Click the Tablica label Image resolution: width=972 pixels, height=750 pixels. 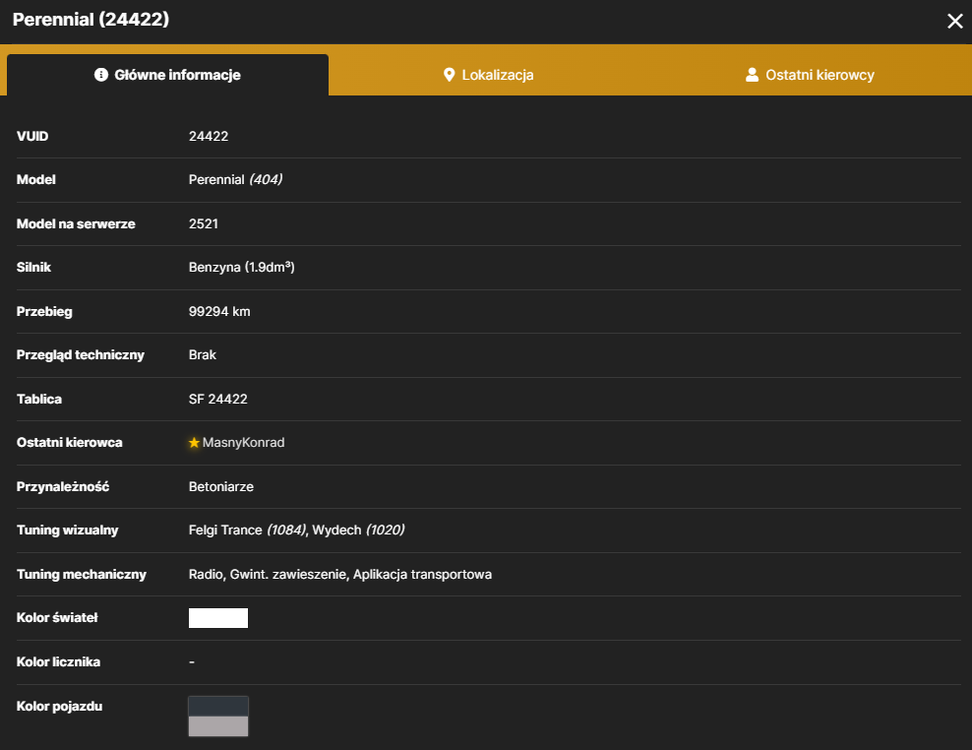point(39,399)
